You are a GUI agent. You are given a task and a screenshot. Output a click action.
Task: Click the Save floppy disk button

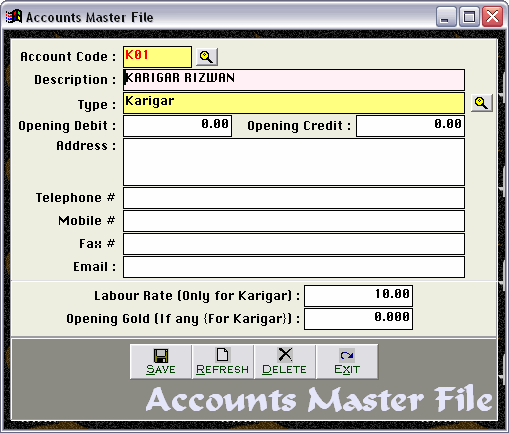tap(161, 362)
